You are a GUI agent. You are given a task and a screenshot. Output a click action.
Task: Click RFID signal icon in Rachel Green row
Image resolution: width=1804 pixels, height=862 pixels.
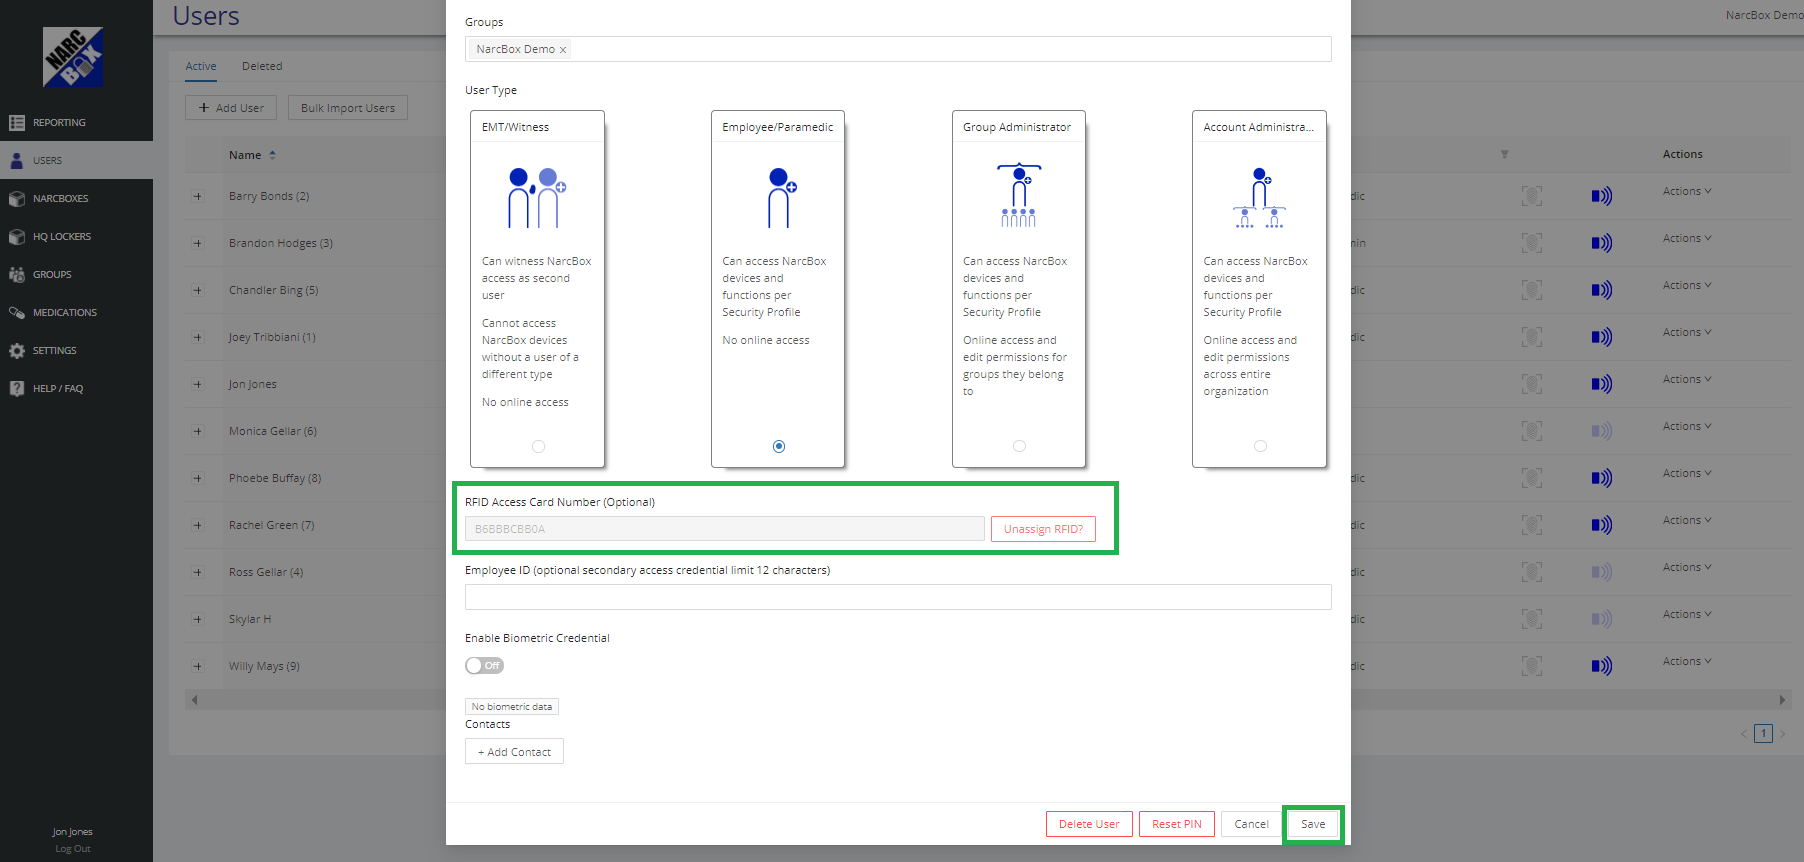[1602, 525]
